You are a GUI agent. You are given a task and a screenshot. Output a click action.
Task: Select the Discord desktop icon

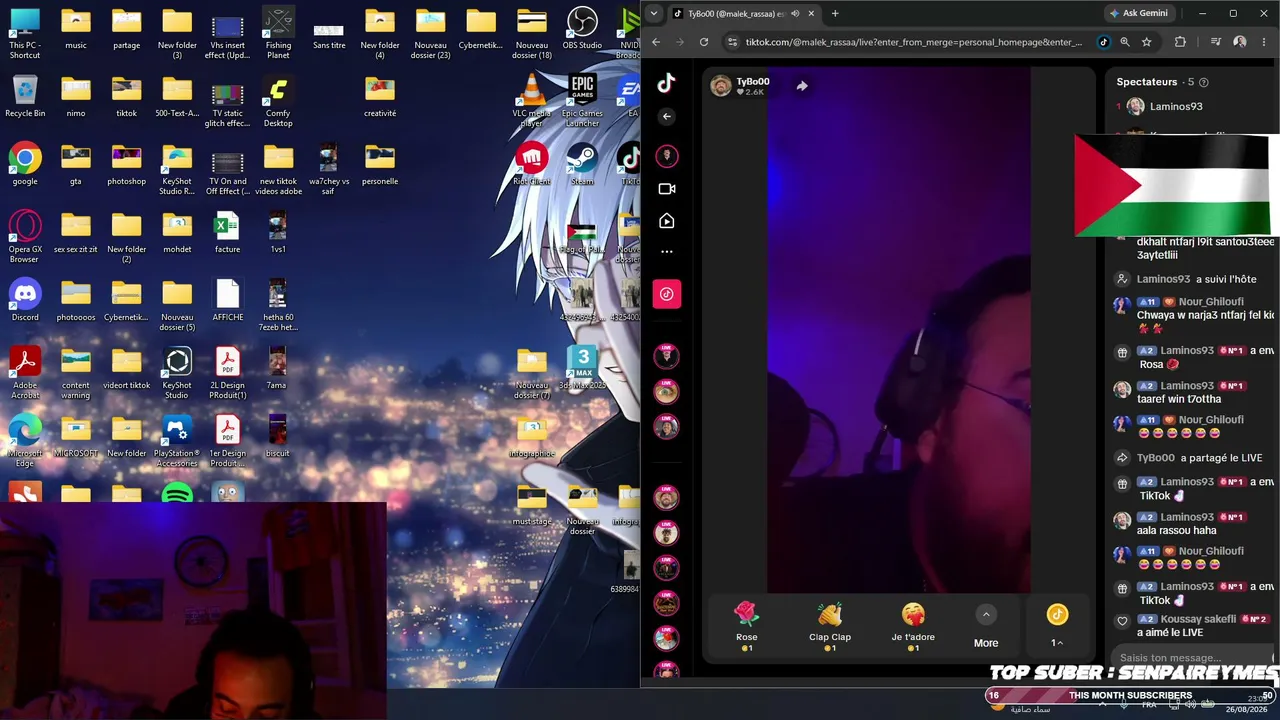[x=25, y=300]
